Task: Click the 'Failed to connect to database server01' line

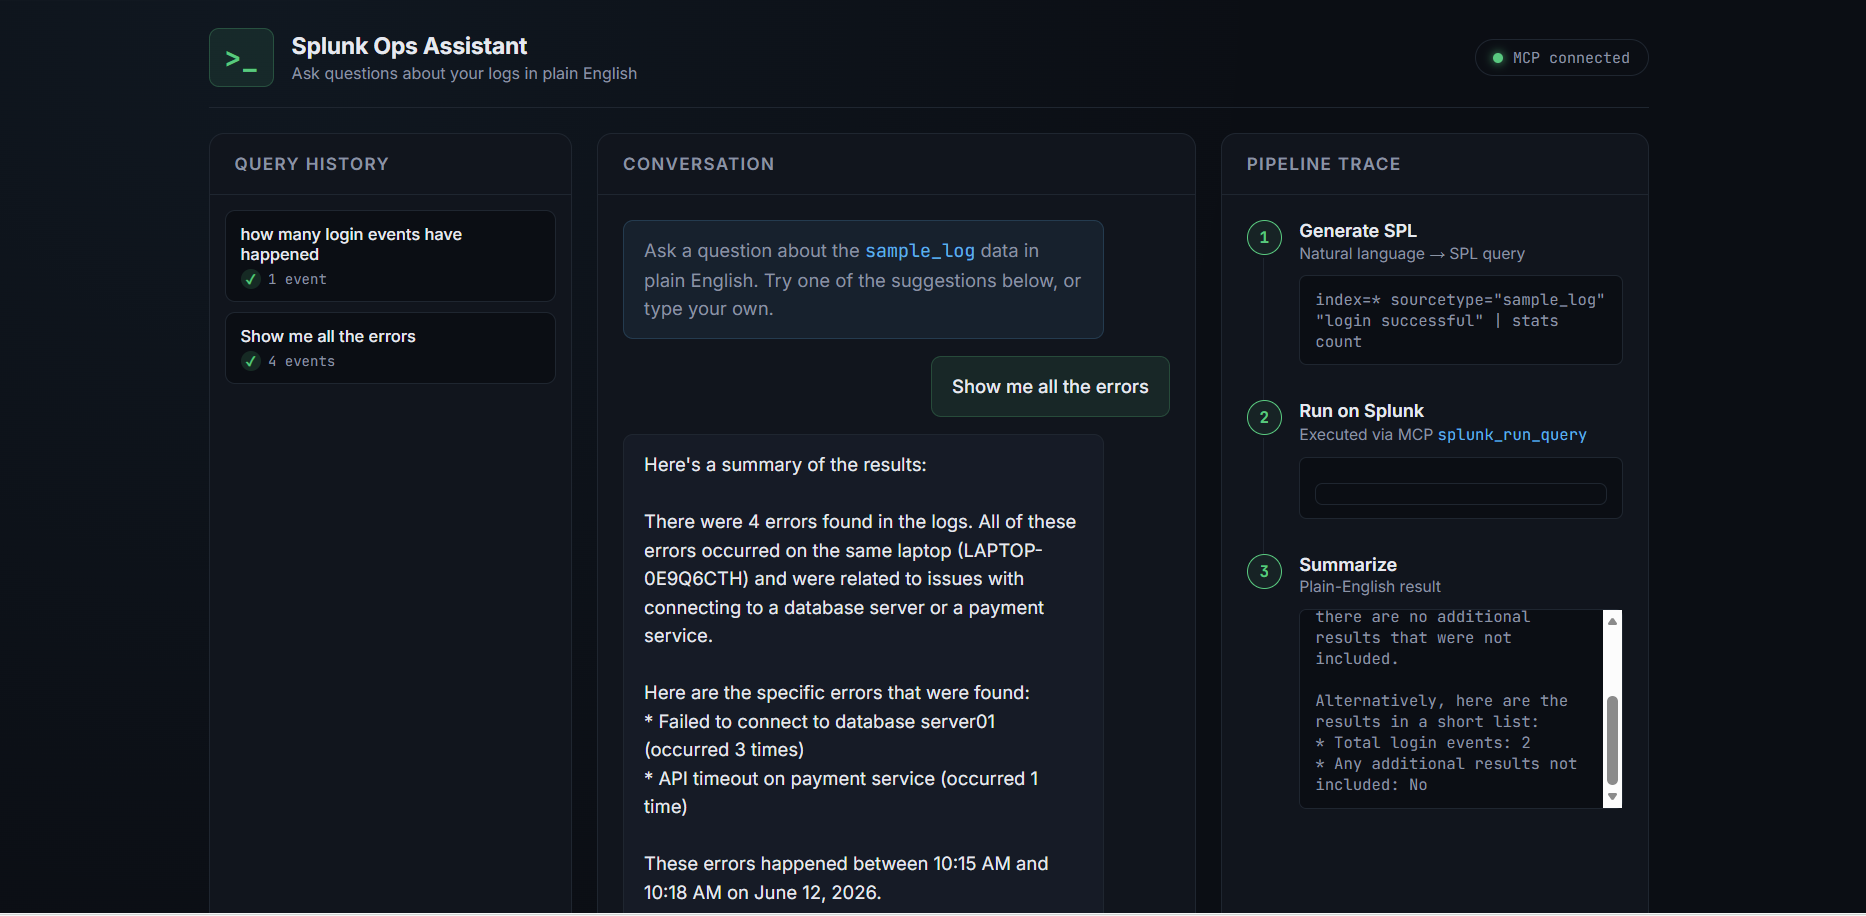Action: click(x=820, y=736)
